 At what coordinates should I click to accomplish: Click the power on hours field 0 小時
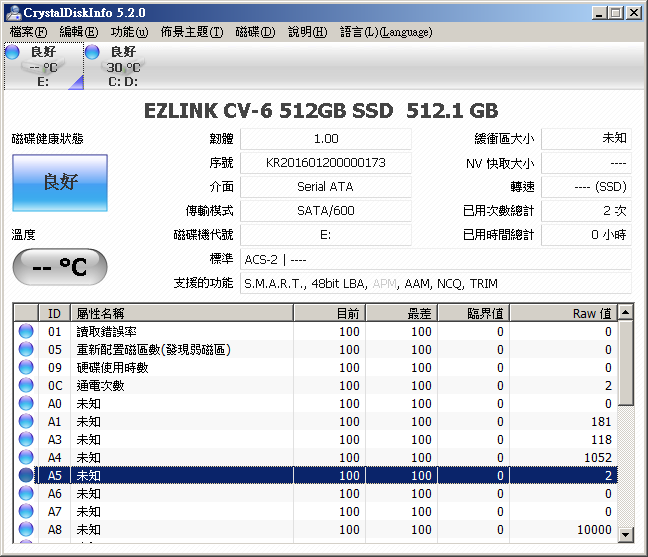point(586,235)
